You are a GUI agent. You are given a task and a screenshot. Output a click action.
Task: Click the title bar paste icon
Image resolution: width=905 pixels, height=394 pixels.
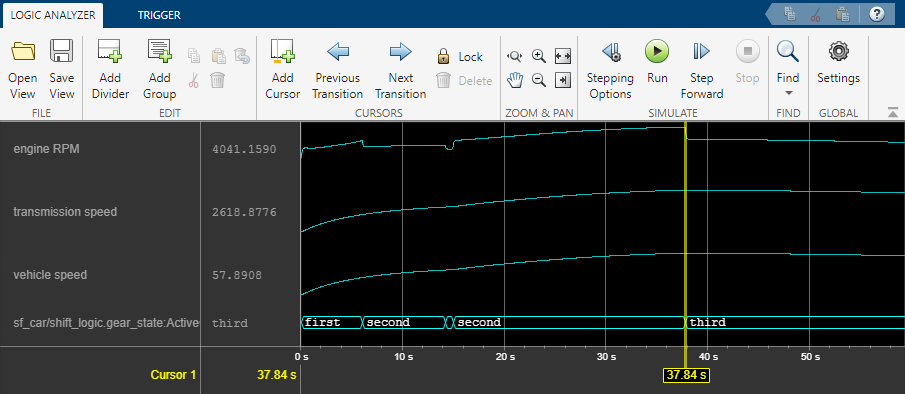point(843,14)
